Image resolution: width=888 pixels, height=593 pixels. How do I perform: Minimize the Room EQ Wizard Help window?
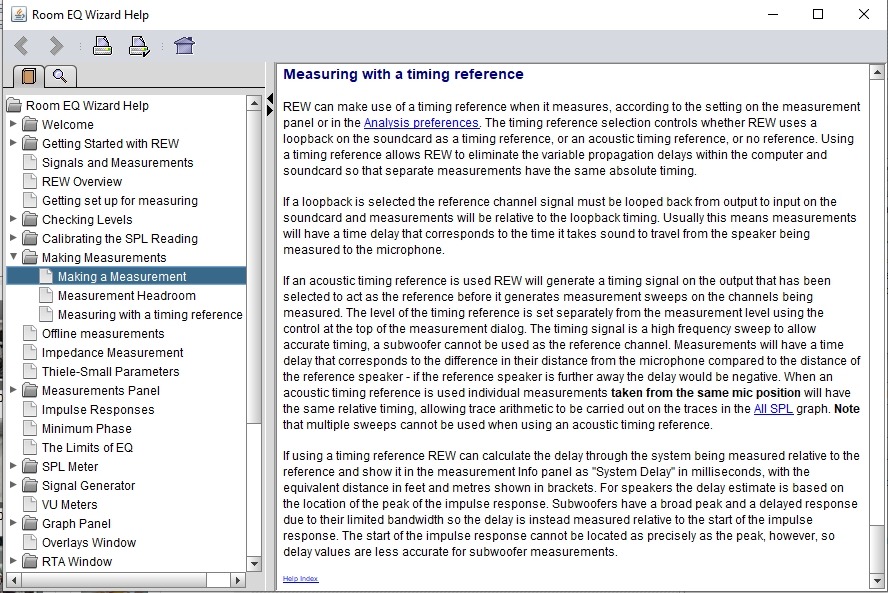(x=772, y=14)
